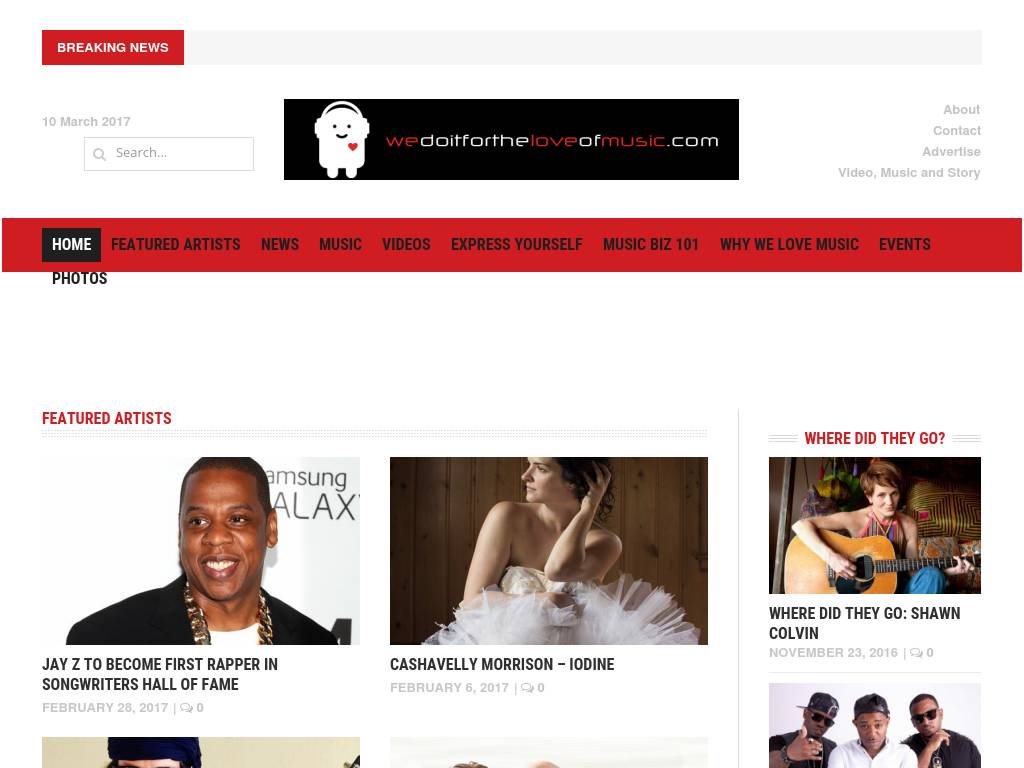Open the Shawn Colvin guitar thumbnail
Viewport: 1024px width, 768px height.
click(874, 525)
